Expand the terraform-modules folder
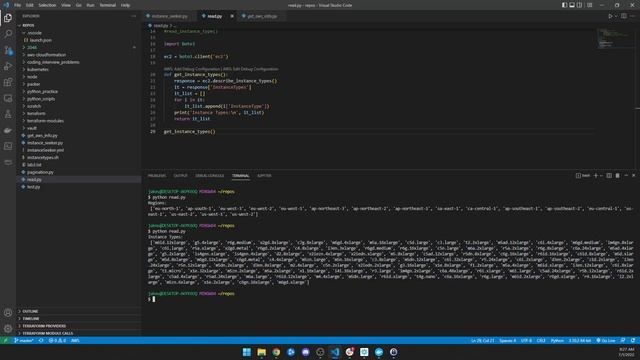 (78, 121)
